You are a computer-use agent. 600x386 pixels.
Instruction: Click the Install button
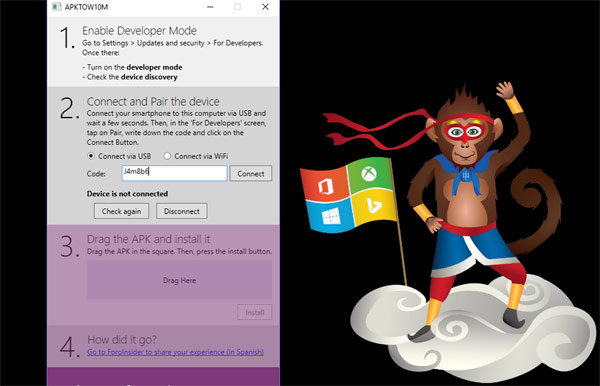click(x=254, y=312)
